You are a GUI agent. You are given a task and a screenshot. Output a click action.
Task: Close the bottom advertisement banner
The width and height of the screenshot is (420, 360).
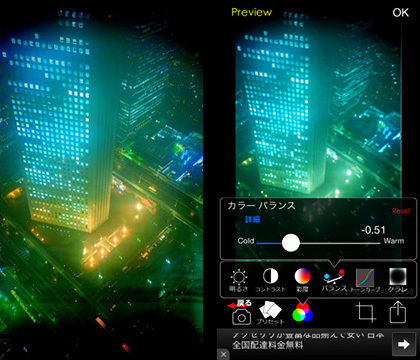223,354
